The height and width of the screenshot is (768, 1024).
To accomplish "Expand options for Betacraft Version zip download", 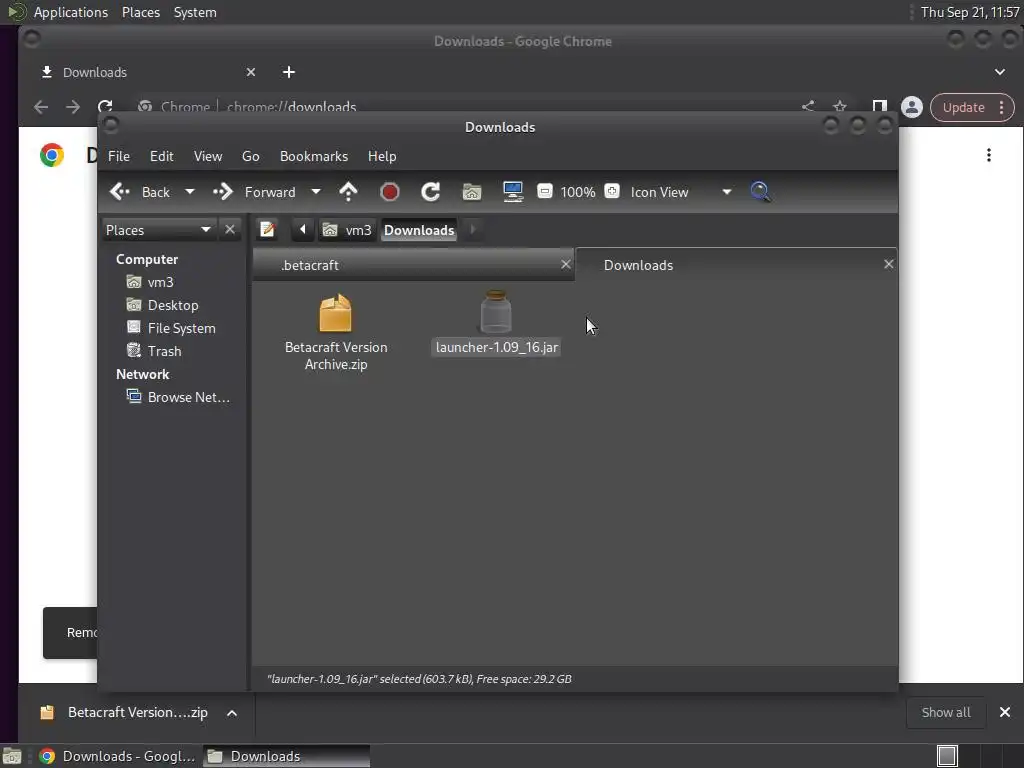I will click(232, 713).
